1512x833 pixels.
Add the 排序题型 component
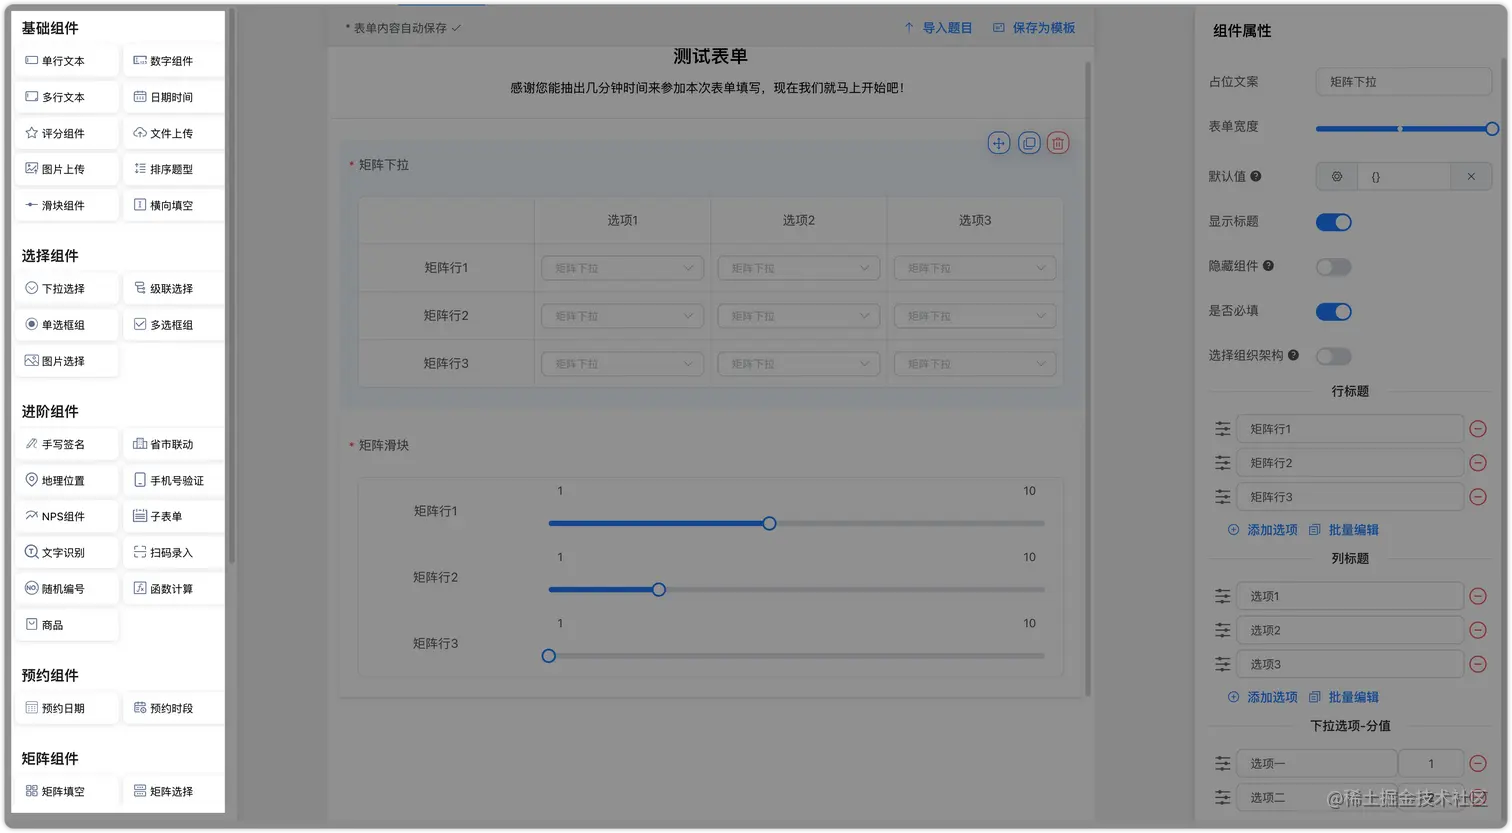174,169
